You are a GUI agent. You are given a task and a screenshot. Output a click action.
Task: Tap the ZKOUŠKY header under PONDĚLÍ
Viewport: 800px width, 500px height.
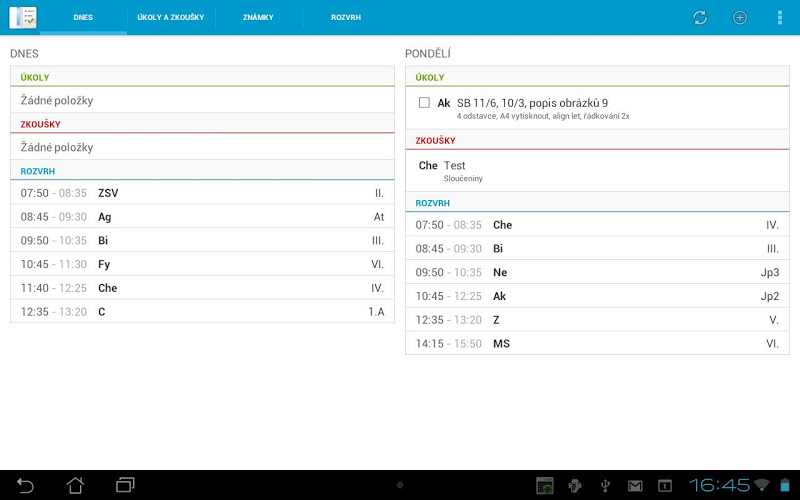click(597, 140)
